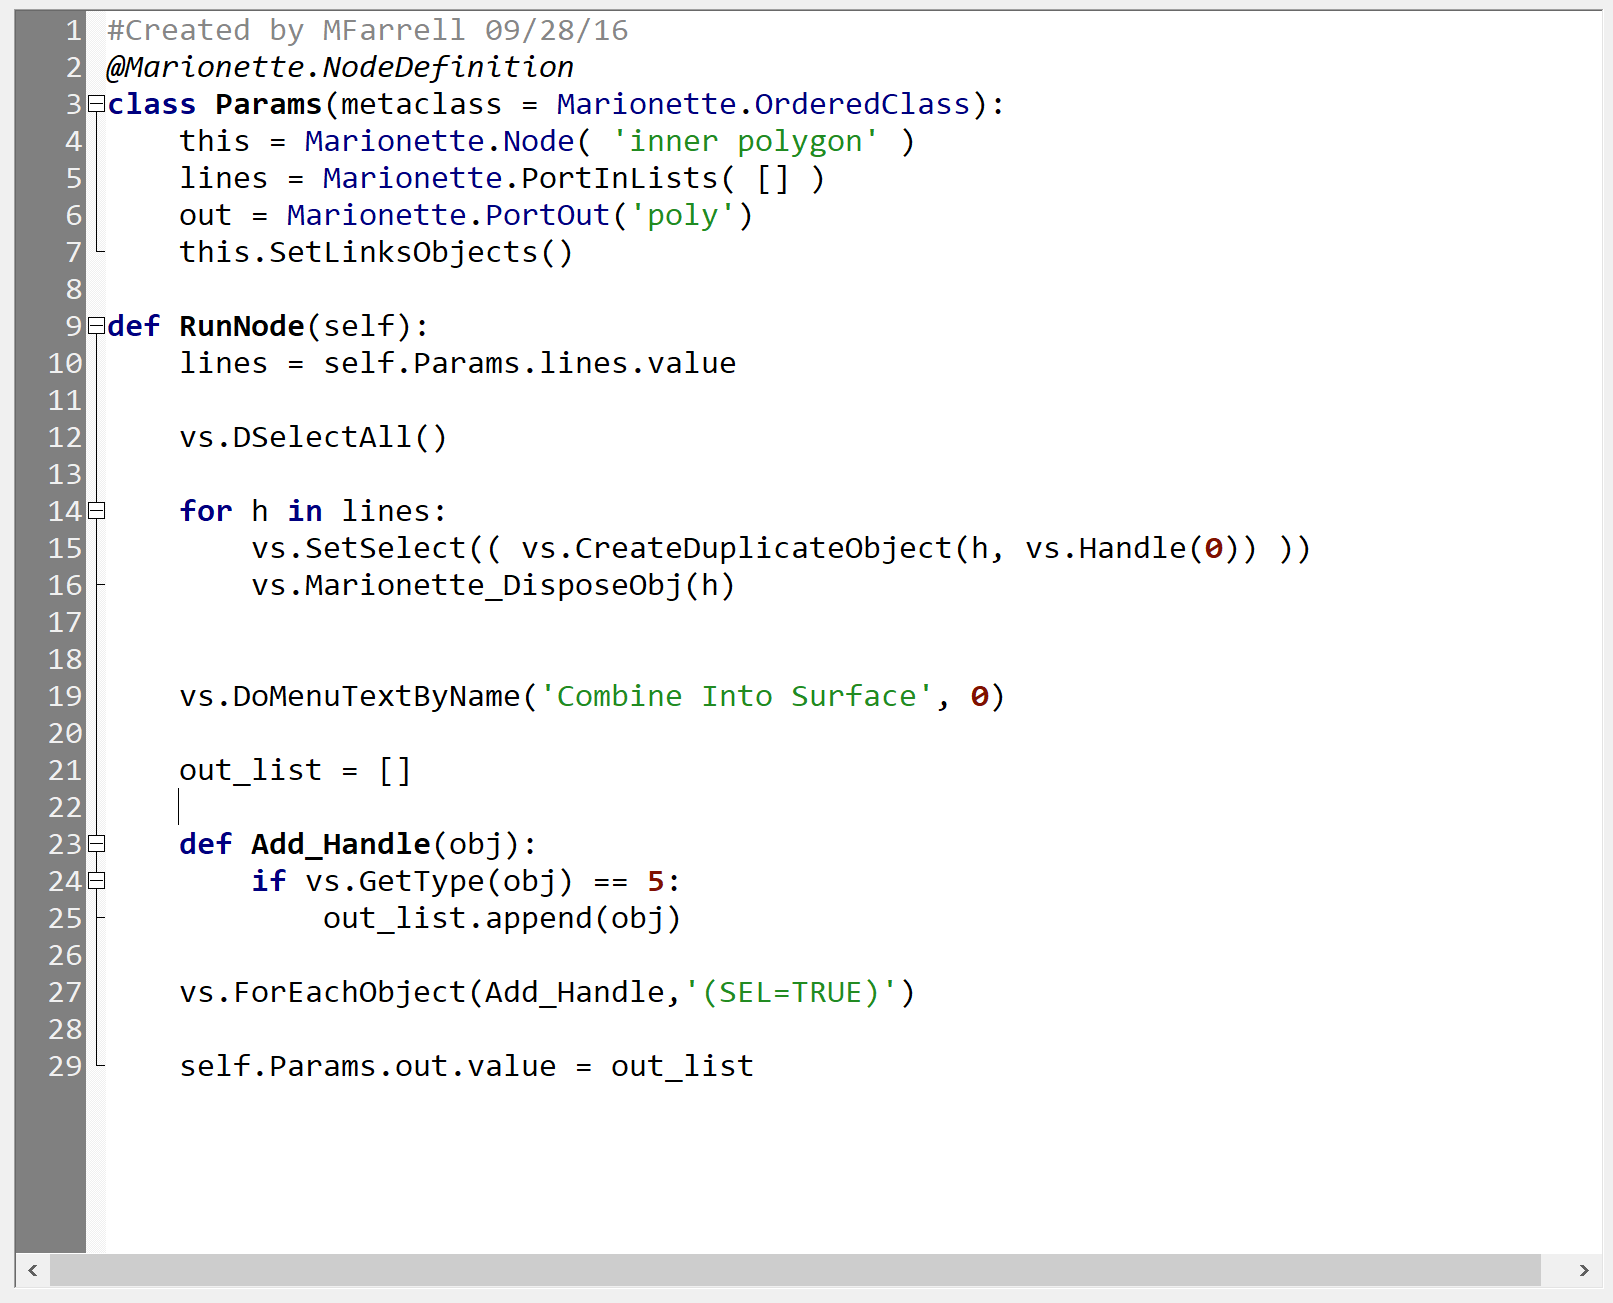Click the 'poly' string in PortOut
The width and height of the screenshot is (1613, 1303).
[x=683, y=216]
